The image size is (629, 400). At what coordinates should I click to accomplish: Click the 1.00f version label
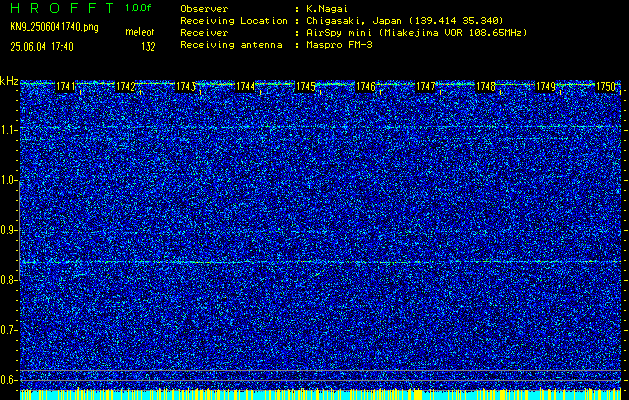(138, 8)
